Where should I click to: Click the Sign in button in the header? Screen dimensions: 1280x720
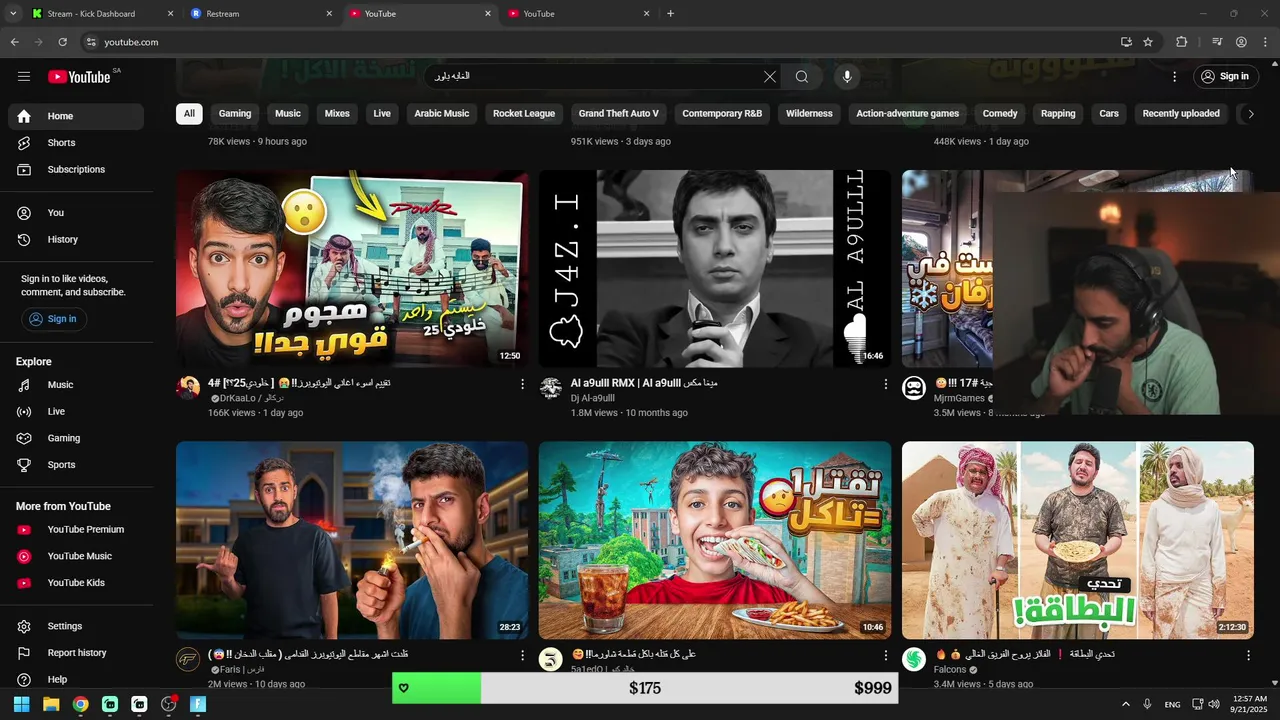coord(1224,76)
